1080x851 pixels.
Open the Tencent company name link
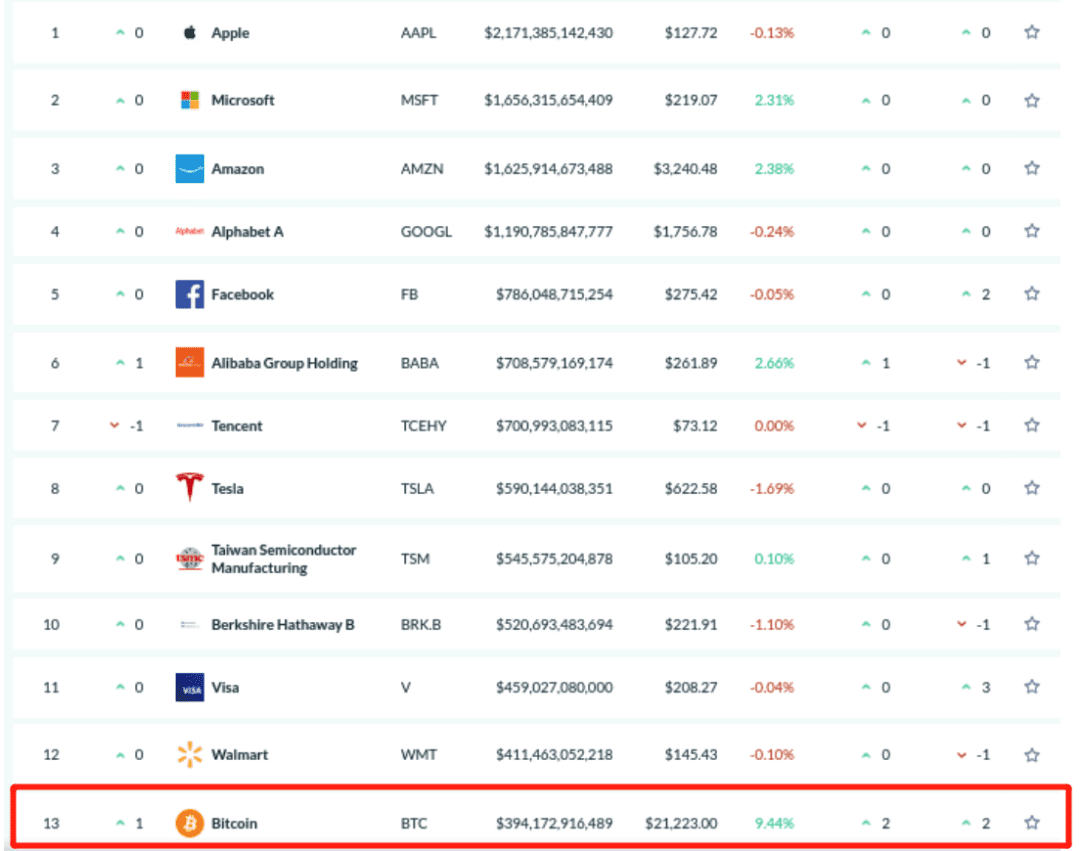[236, 426]
